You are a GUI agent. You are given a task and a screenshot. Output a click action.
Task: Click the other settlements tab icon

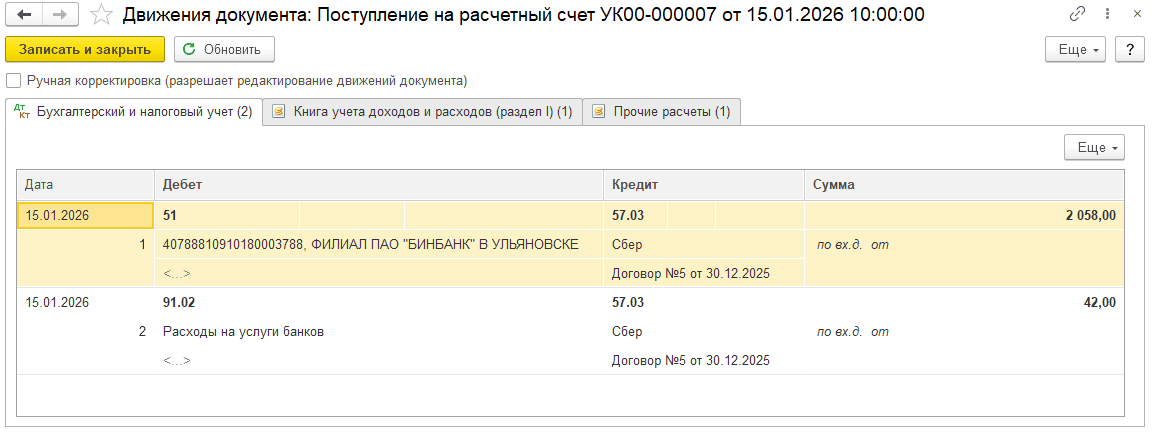click(598, 112)
